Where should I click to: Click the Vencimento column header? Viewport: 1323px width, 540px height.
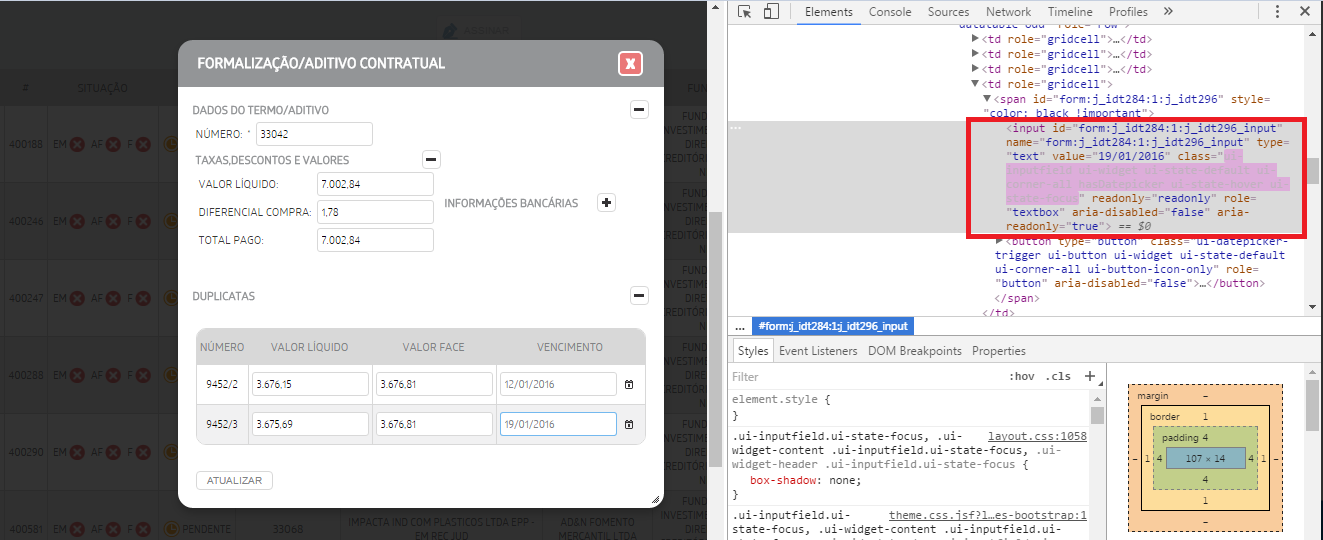click(x=570, y=347)
